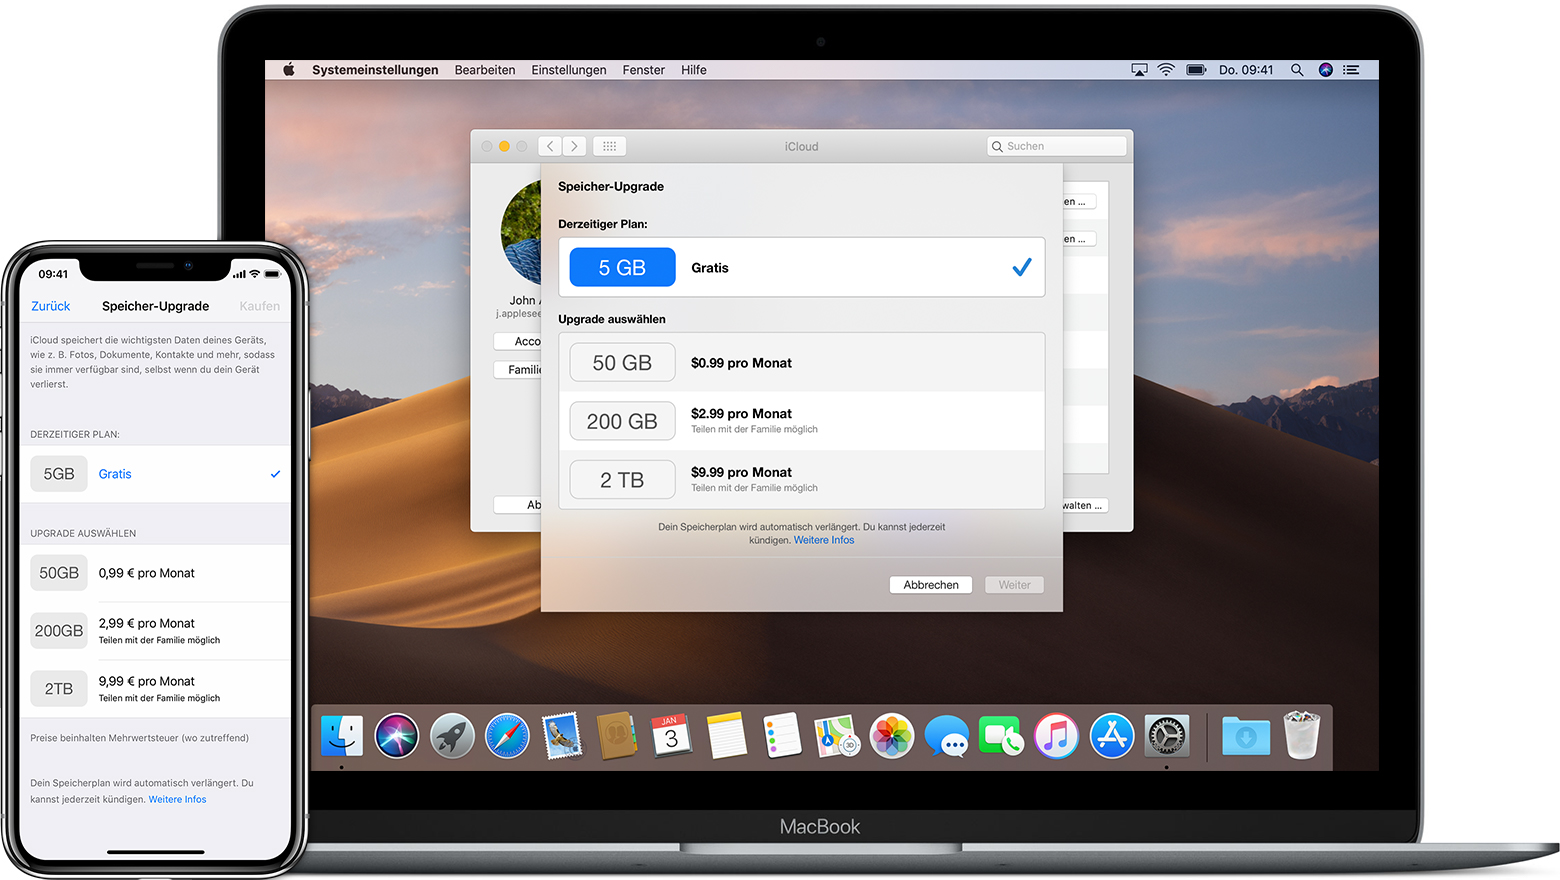Viewport: 1560px width, 880px height.
Task: Launch the Photos app from the Dock
Action: coord(892,736)
